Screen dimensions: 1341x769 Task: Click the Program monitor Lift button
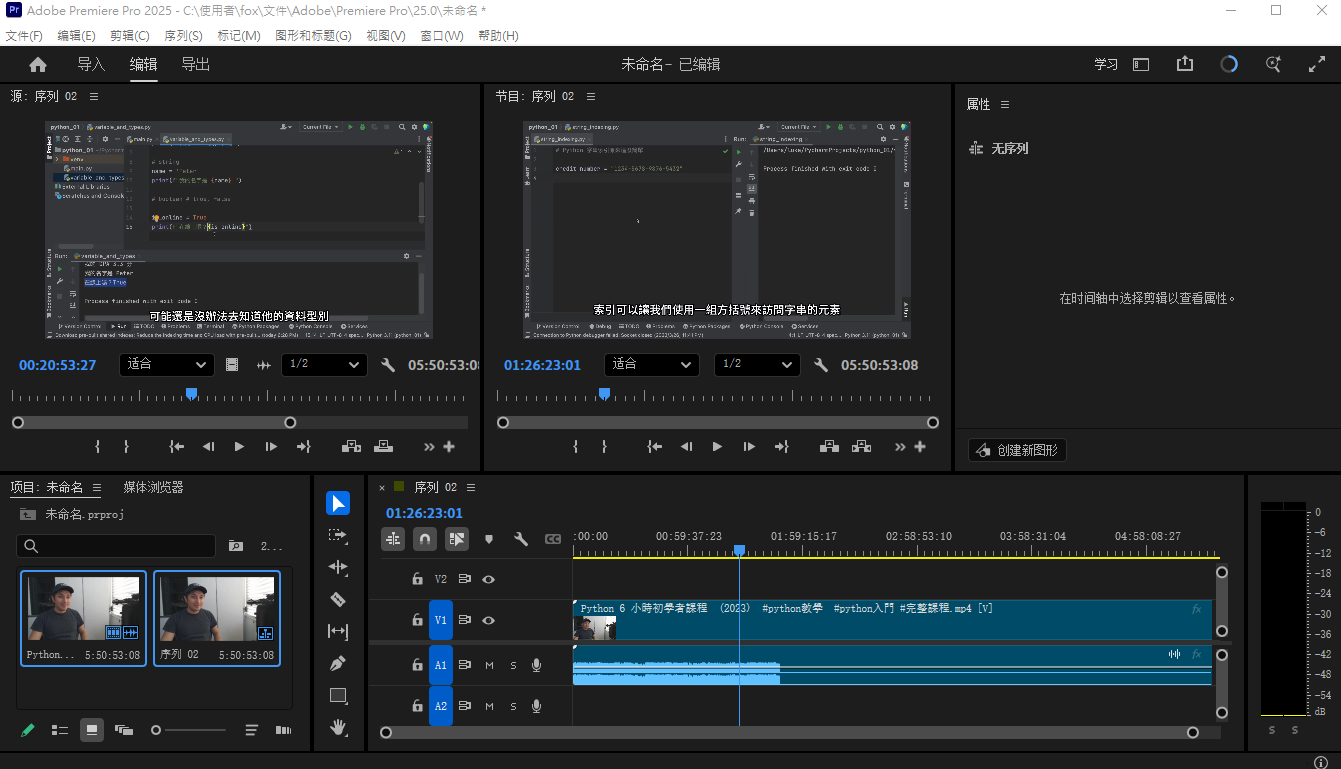830,447
